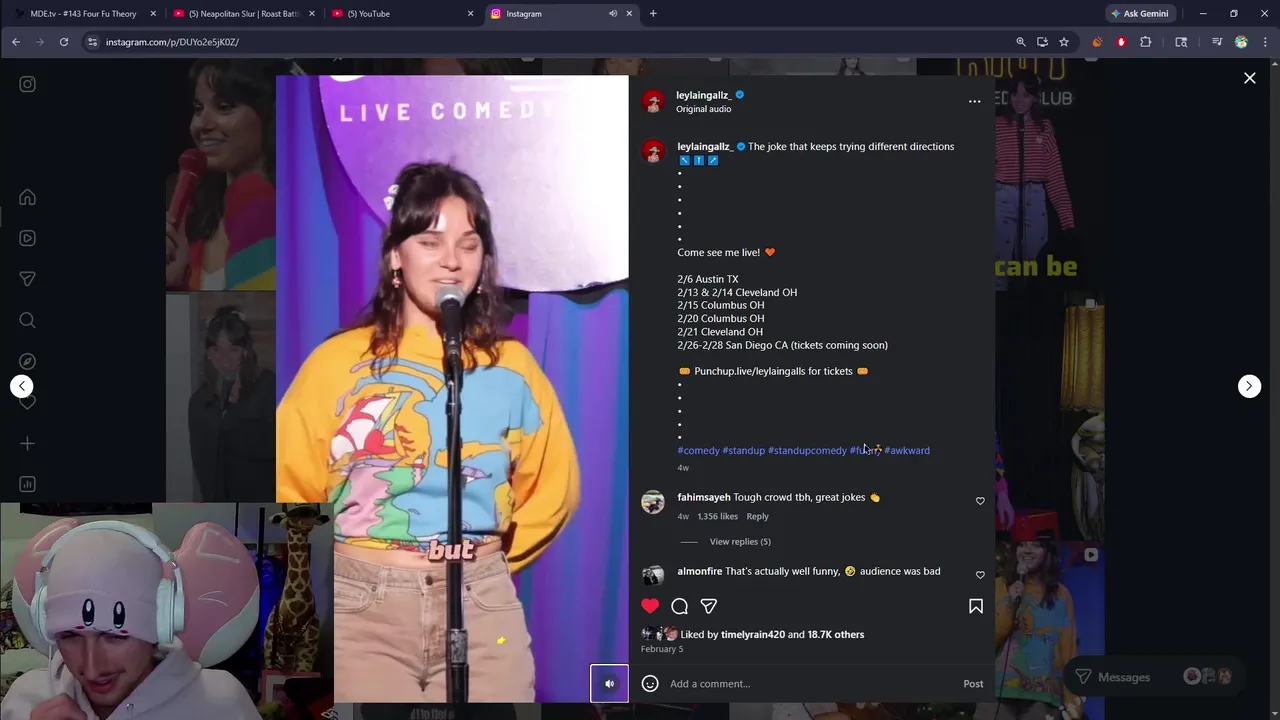Share the post with the paper plane icon

(x=708, y=606)
